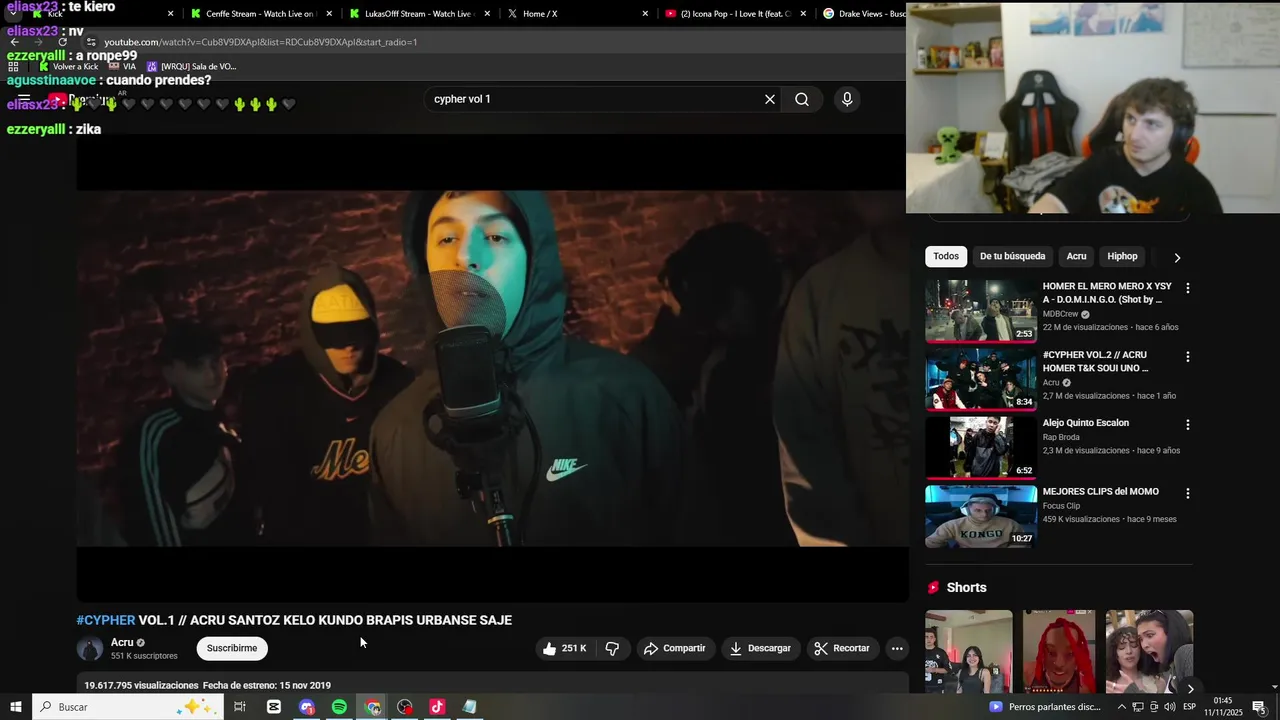Open the MDBCrew channel name

[x=1061, y=314]
